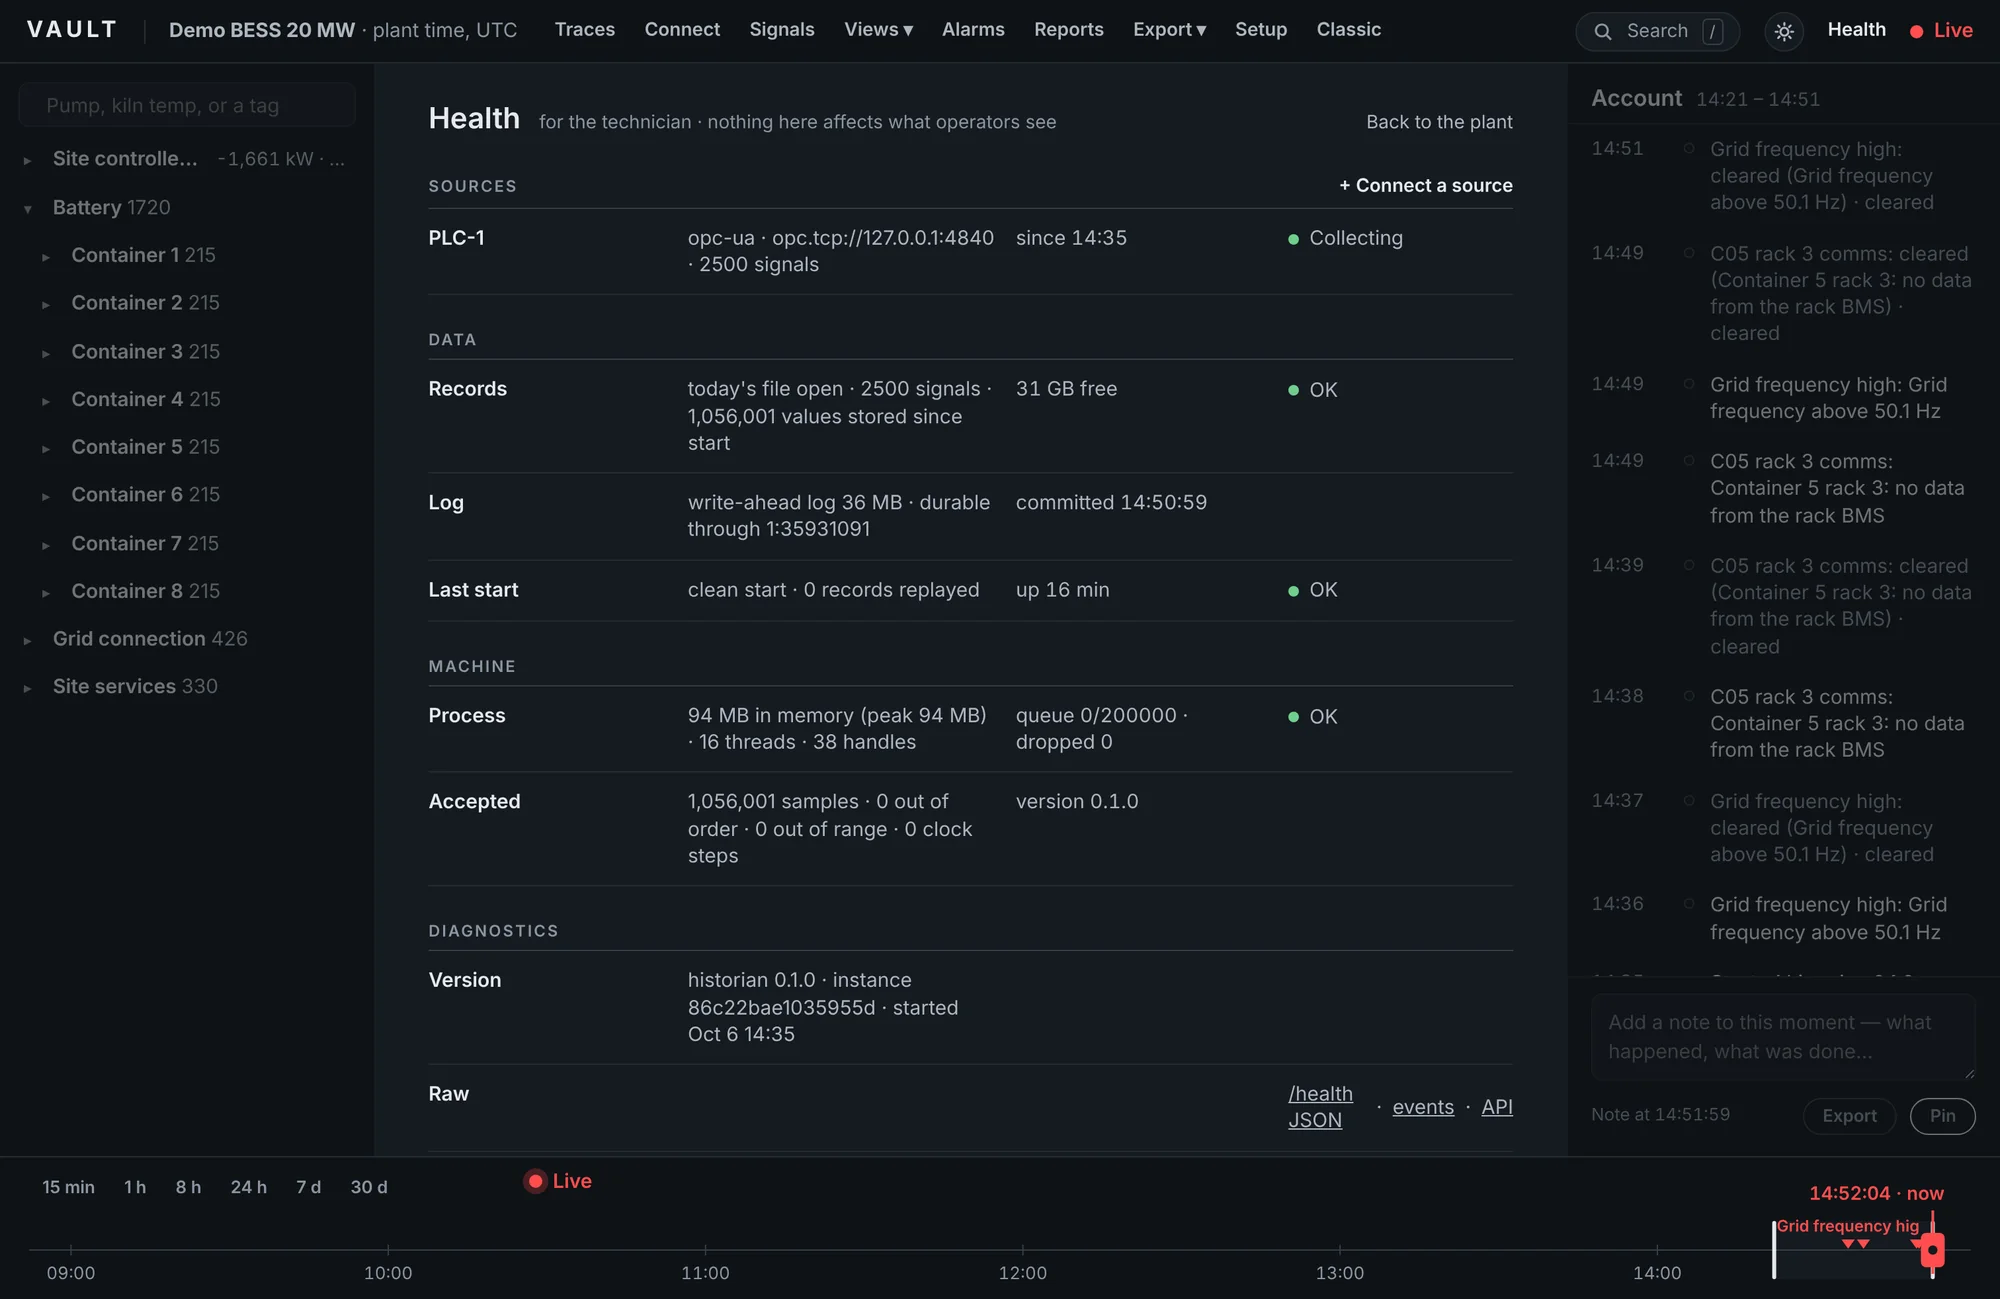2000x1299 pixels.
Task: Expand the Site controller tree node
Action: click(27, 160)
